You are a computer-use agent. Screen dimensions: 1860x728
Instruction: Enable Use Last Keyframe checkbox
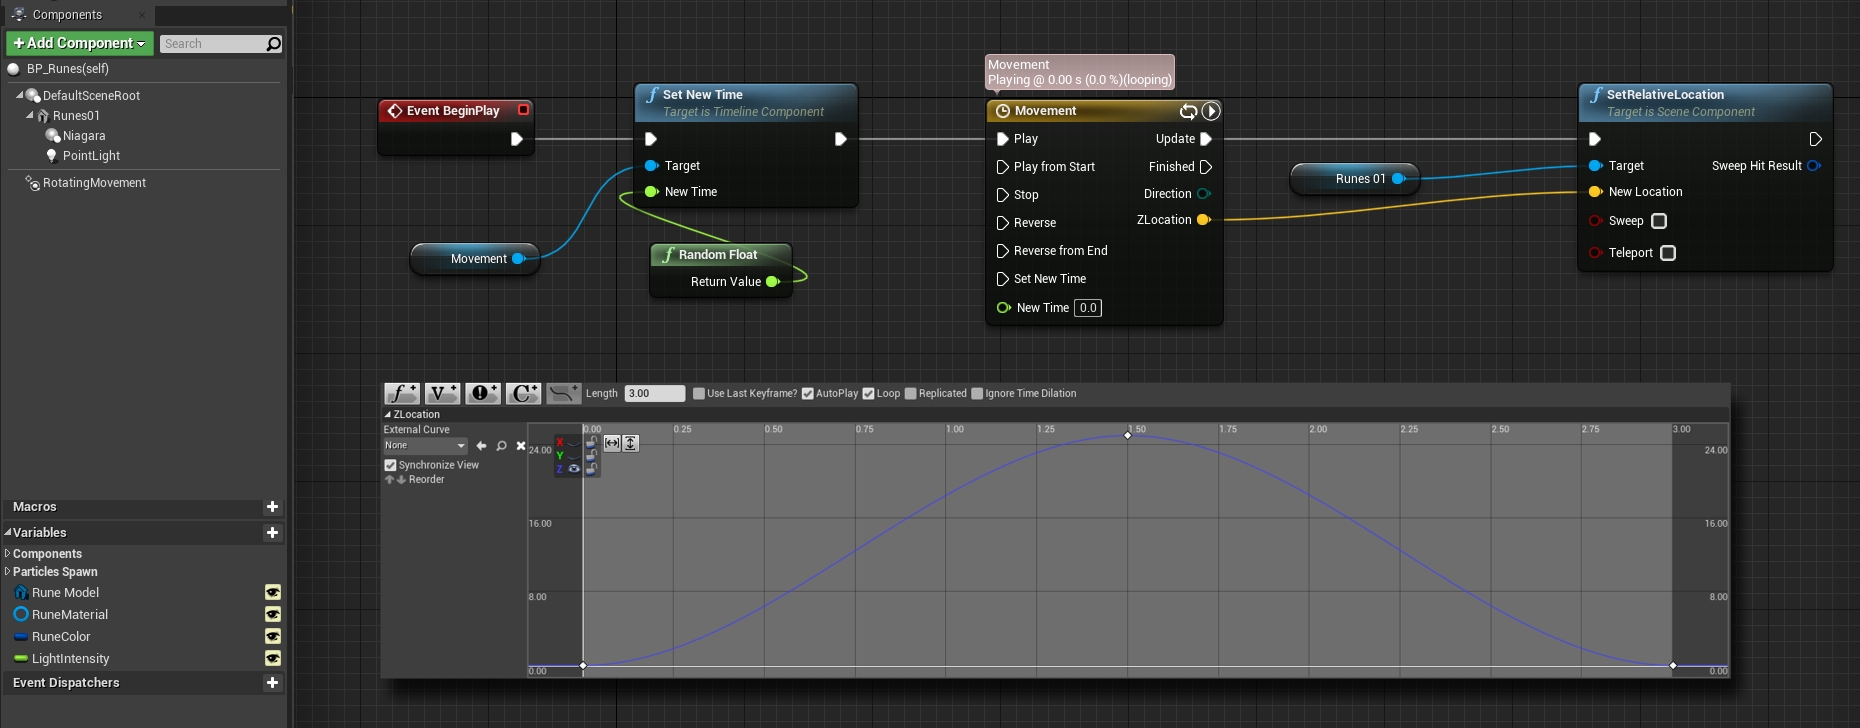[x=699, y=393]
